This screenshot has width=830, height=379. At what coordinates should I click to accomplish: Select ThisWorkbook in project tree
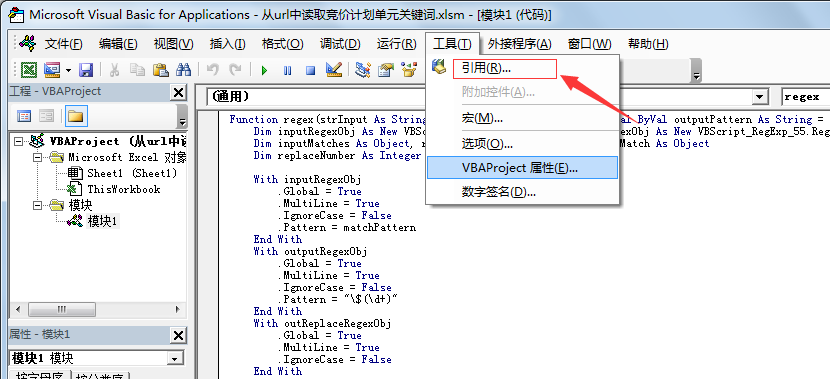[x=123, y=189]
